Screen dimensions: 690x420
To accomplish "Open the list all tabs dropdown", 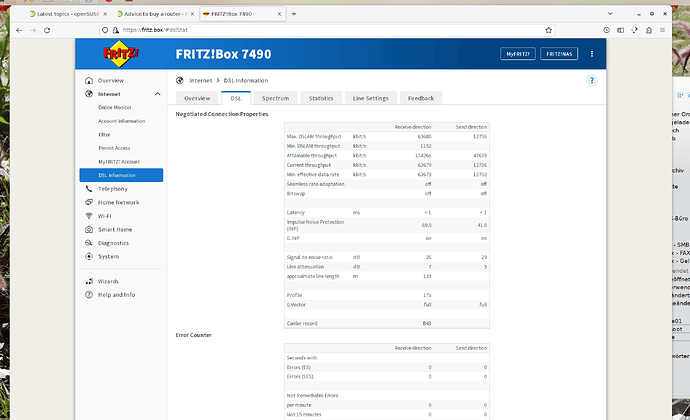I will pos(610,14).
